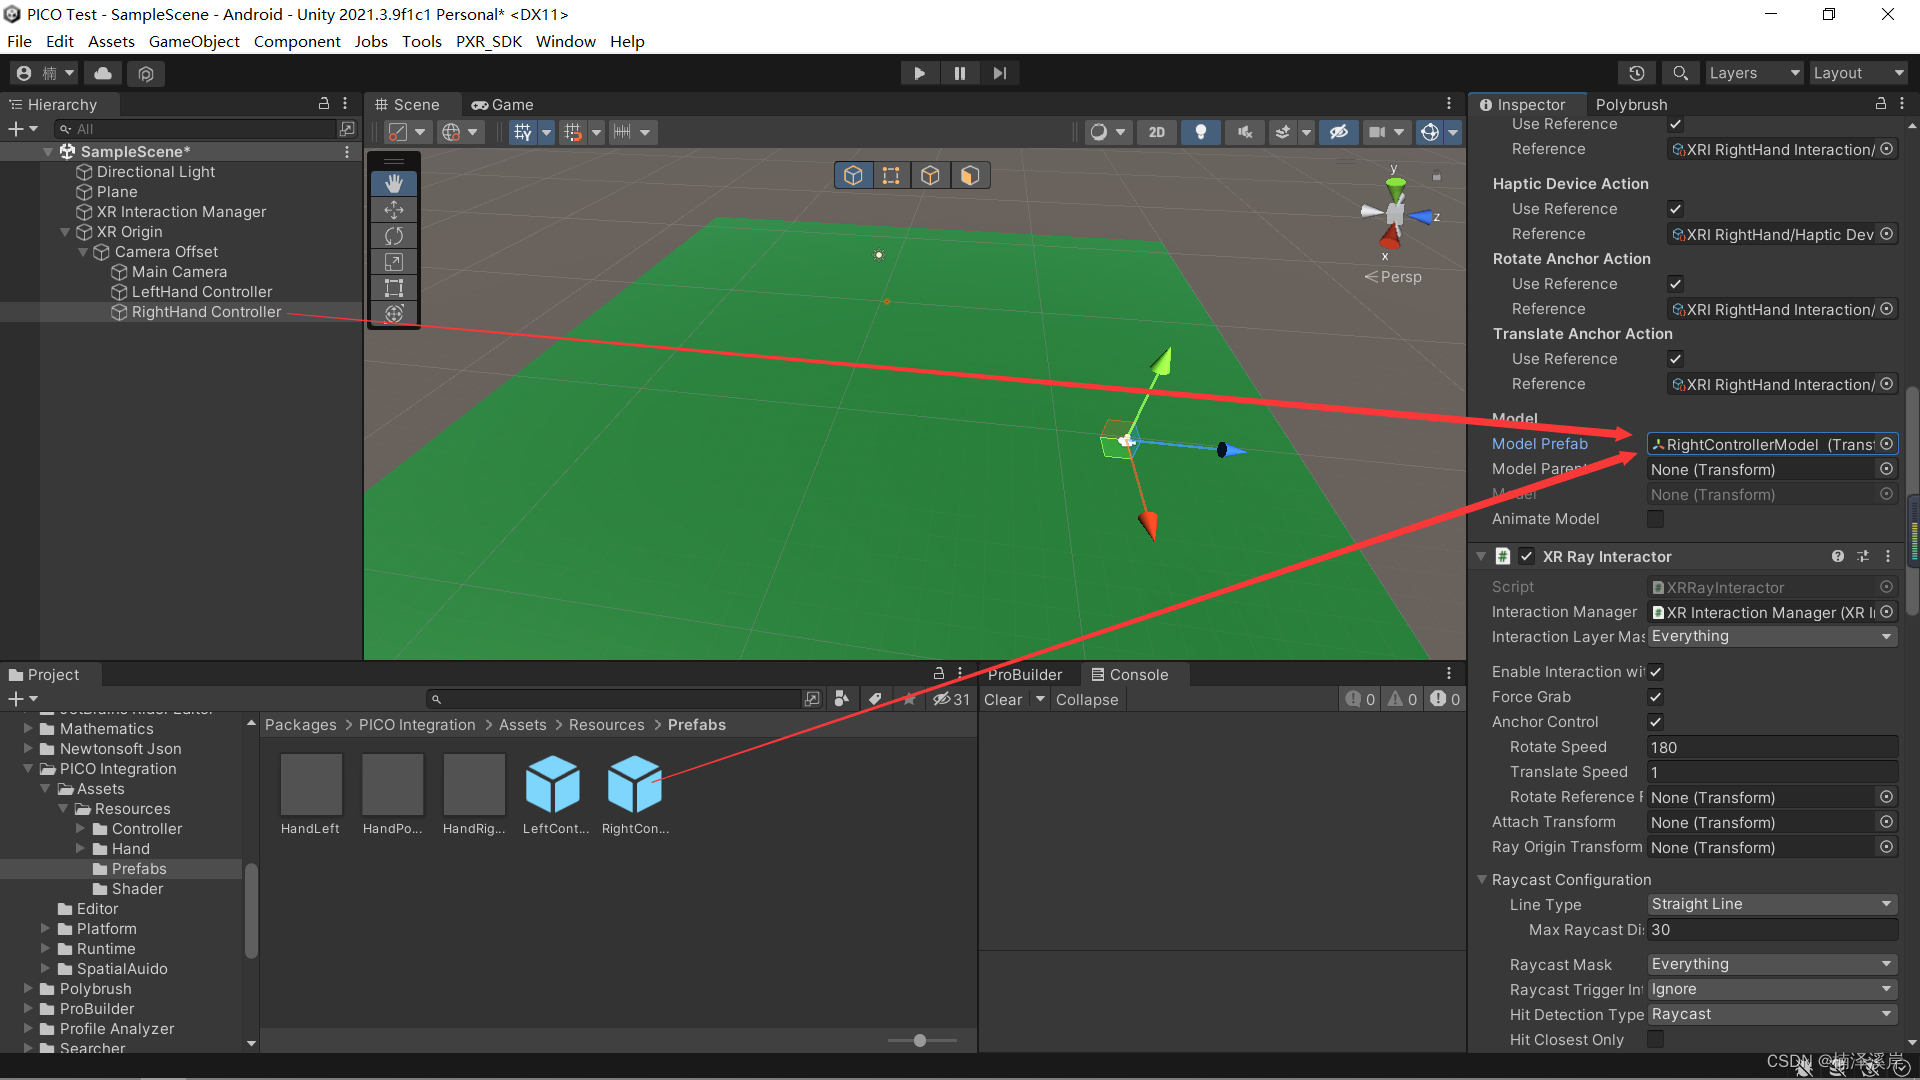
Task: Toggle Gizmos button in Scene view
Action: point(1430,132)
